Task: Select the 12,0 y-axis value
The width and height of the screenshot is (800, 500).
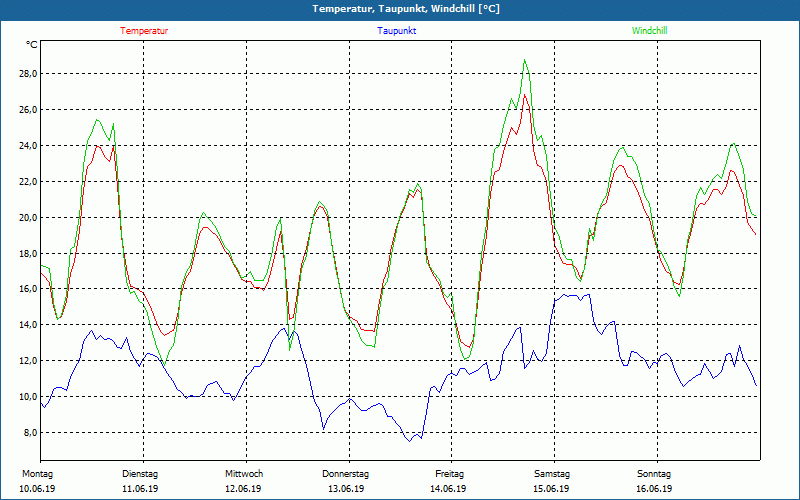Action: [x=28, y=361]
